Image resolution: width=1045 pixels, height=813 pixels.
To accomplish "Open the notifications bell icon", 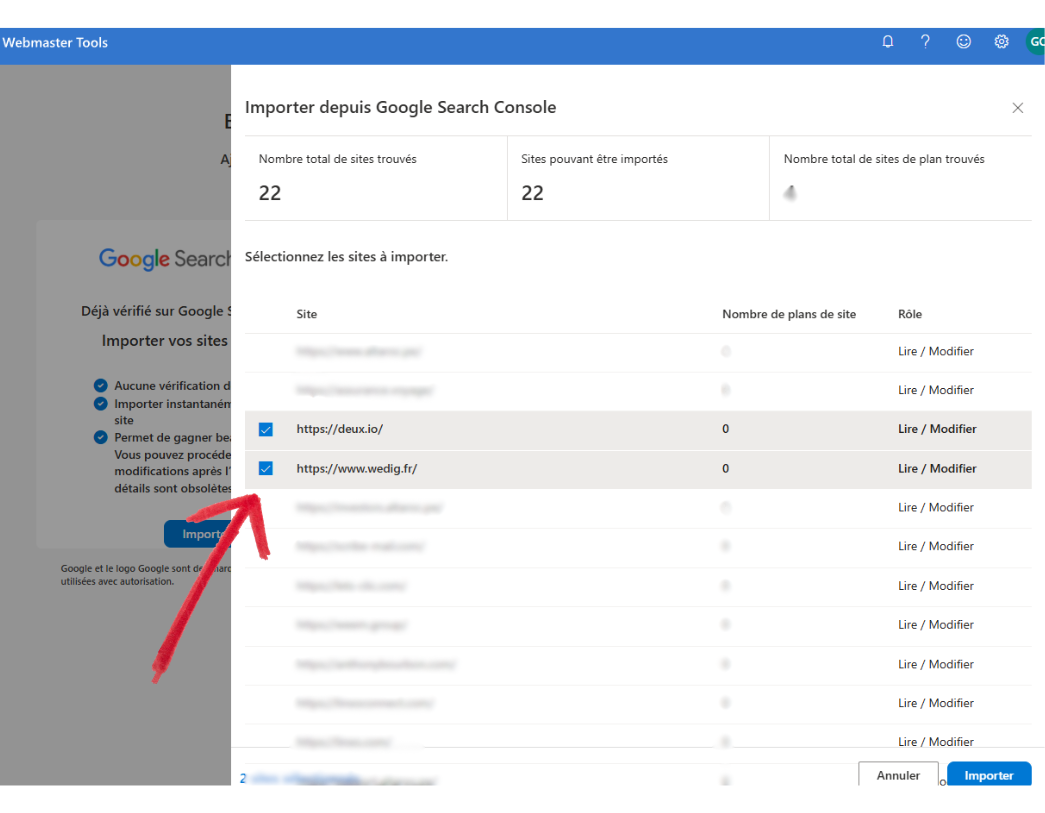I will coord(887,42).
